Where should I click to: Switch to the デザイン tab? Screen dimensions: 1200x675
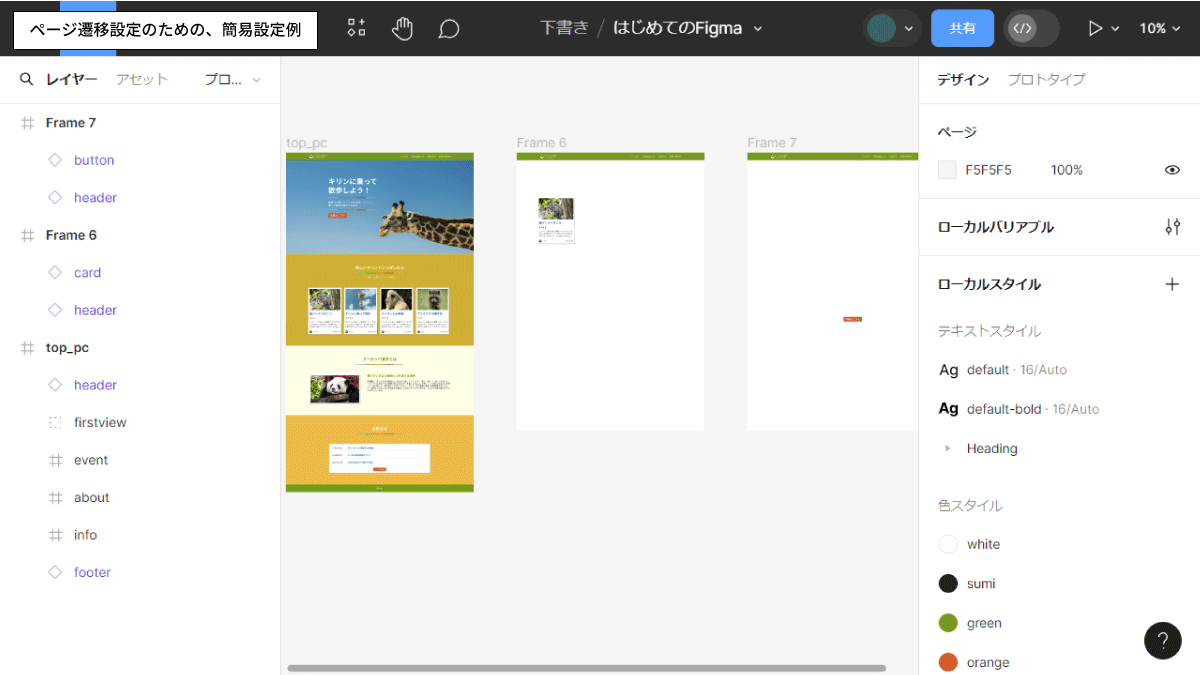[x=963, y=79]
